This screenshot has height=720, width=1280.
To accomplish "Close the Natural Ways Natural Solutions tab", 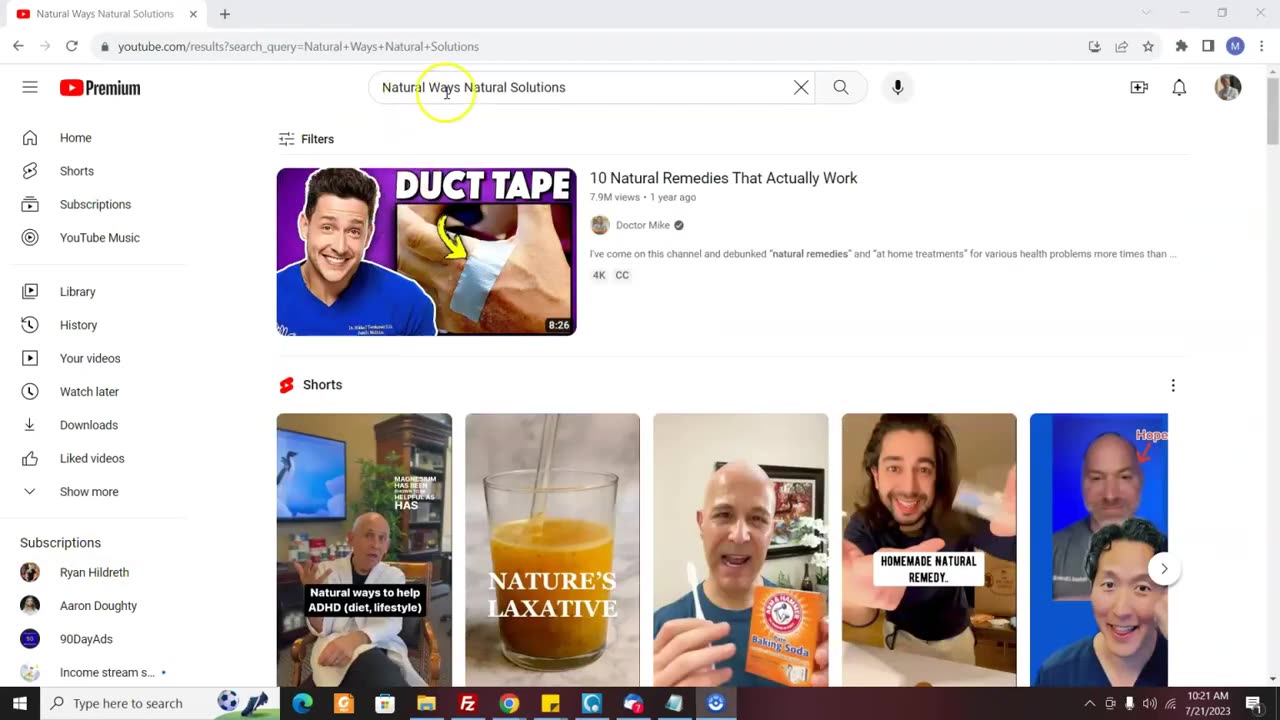I will click(193, 14).
